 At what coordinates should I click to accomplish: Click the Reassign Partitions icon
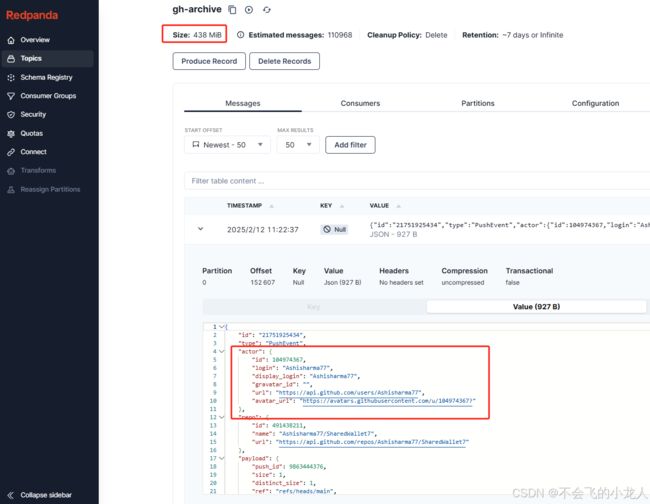11,189
